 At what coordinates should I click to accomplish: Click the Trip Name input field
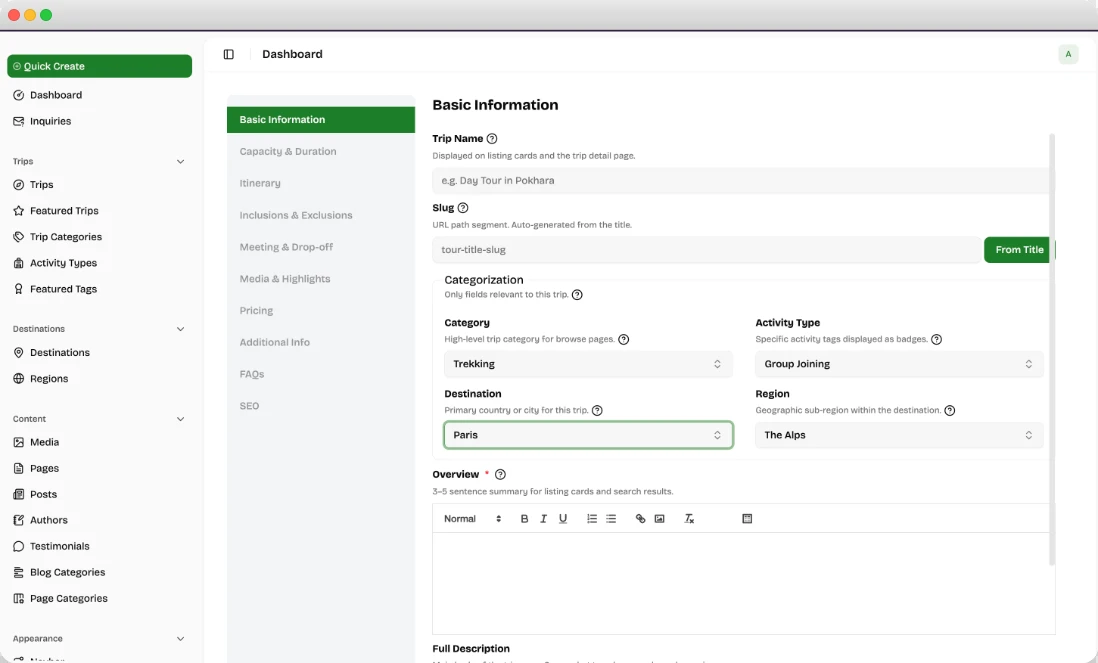(x=742, y=181)
